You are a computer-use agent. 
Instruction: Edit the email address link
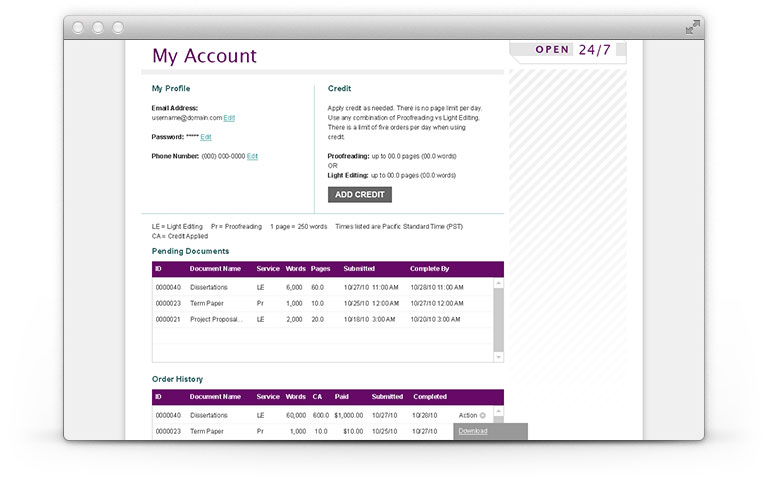click(x=229, y=118)
